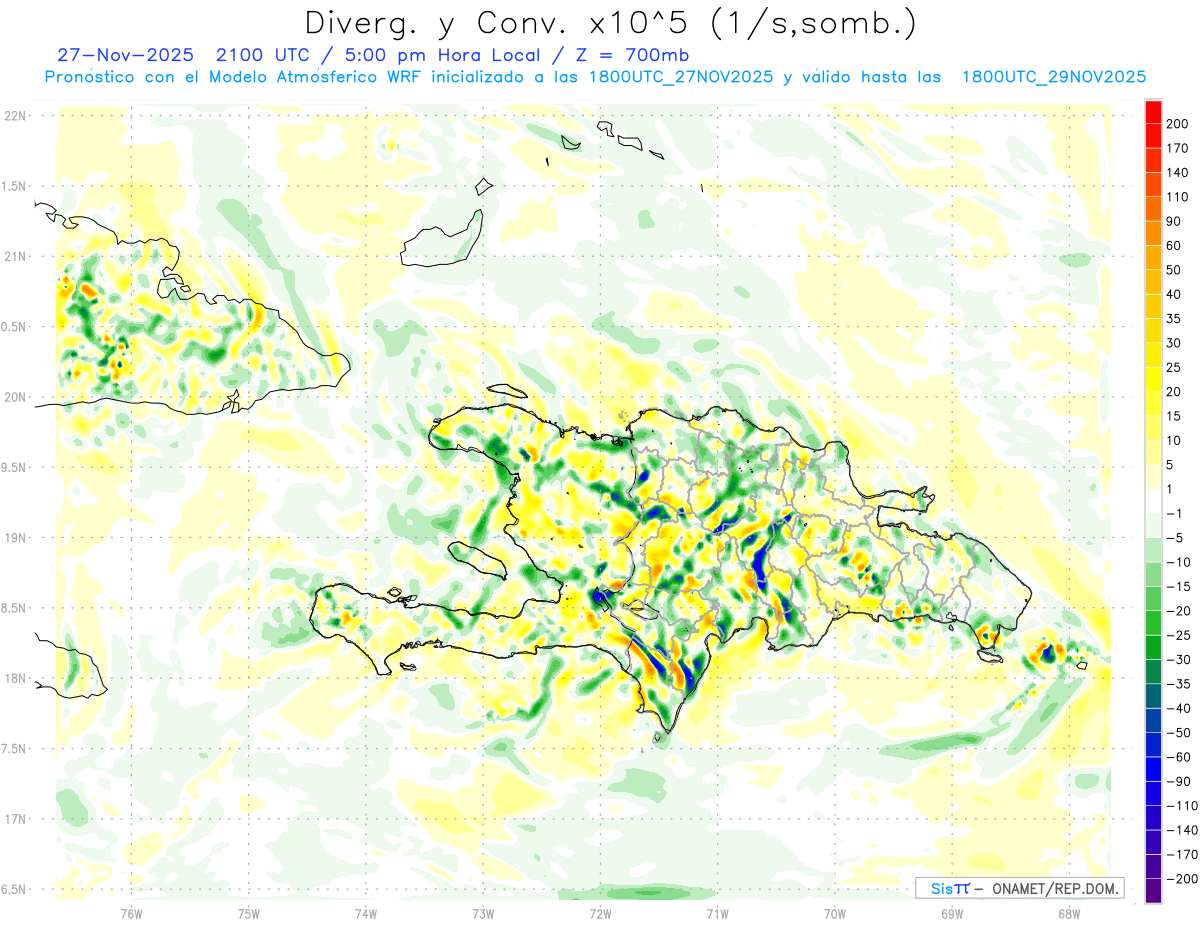1200x927 pixels.
Task: Click the "19N" latitude label
Action: point(15,538)
